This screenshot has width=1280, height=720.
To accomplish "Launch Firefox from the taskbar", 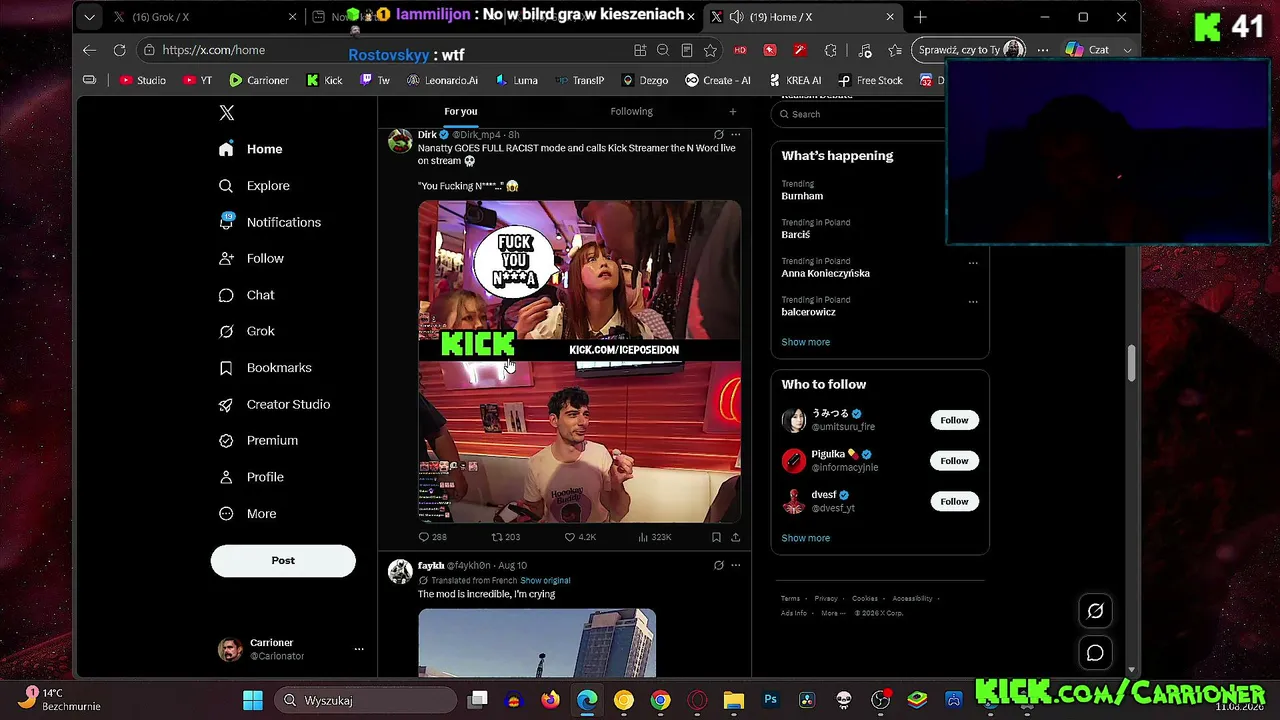I will click(x=551, y=700).
